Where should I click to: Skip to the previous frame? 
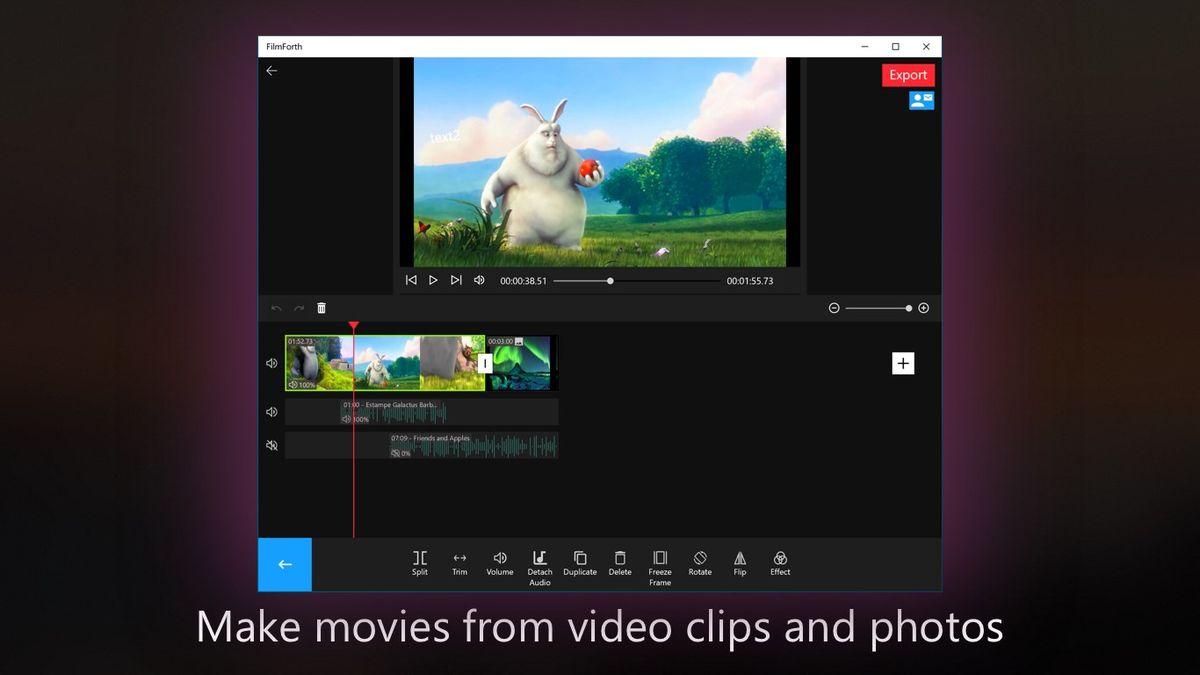[x=411, y=280]
